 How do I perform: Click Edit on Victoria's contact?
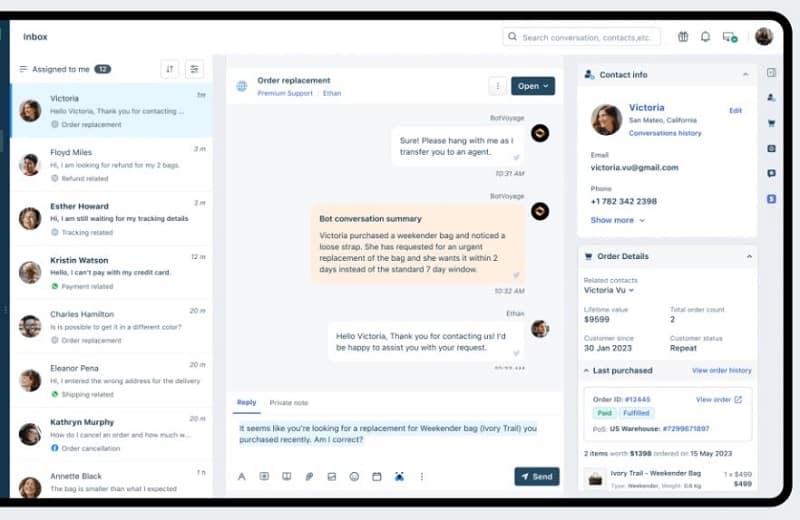[735, 110]
